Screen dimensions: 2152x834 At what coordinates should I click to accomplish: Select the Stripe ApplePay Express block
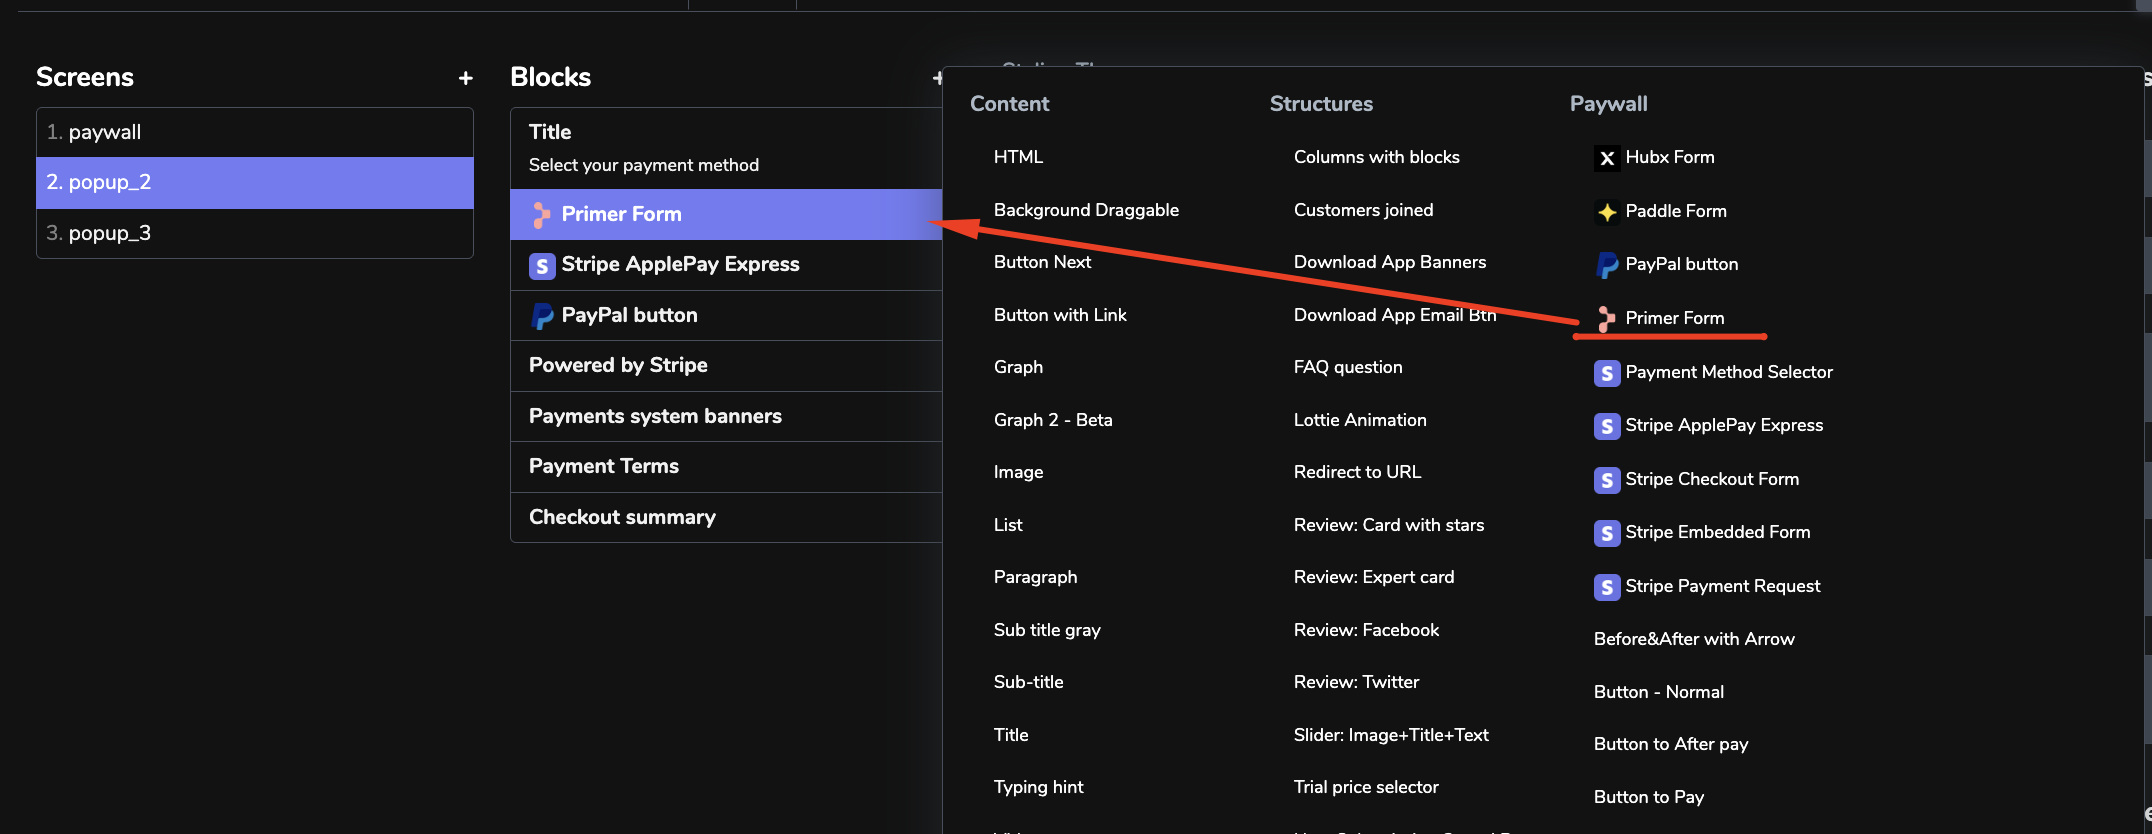[726, 265]
